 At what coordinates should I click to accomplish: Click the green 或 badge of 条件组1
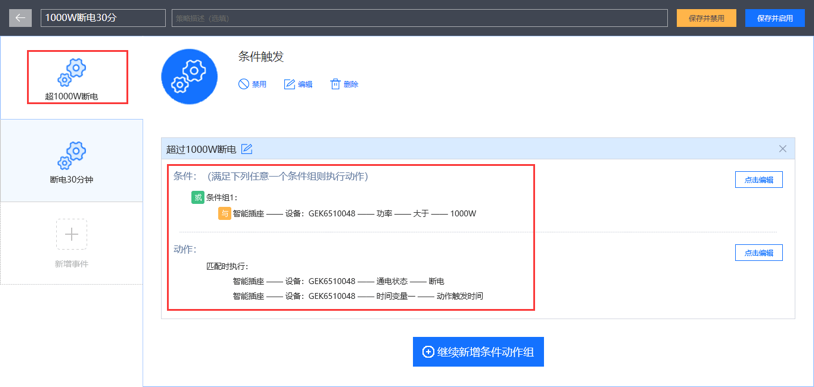click(x=198, y=197)
